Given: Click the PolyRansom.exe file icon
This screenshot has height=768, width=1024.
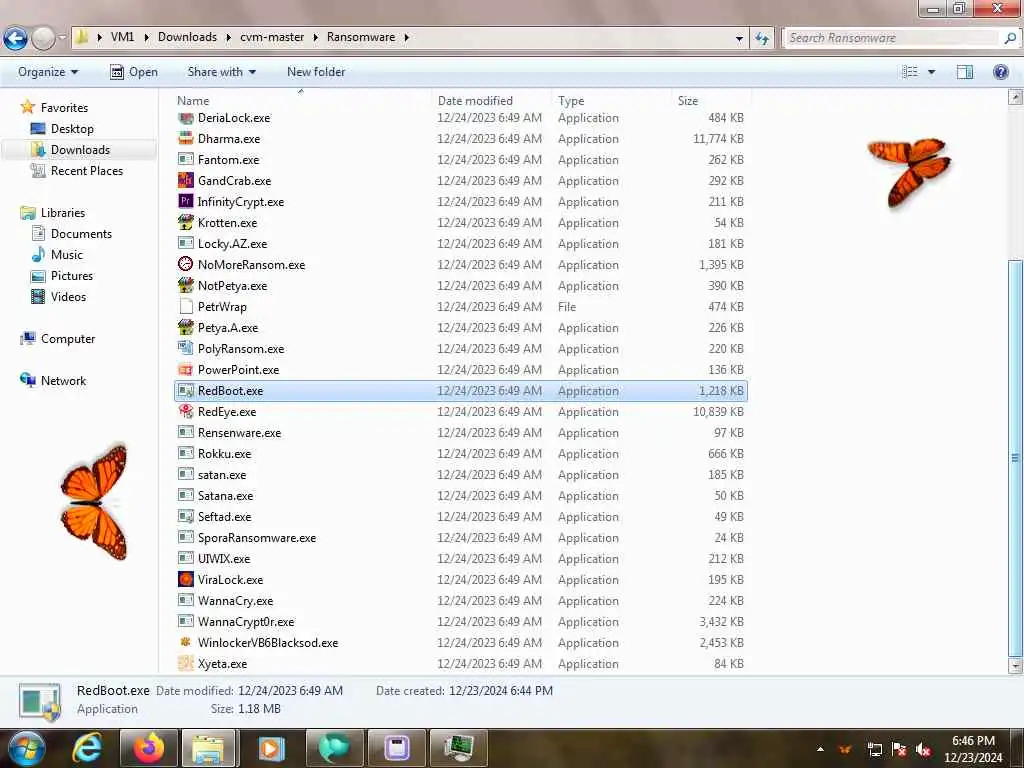Looking at the screenshot, I should click(186, 348).
